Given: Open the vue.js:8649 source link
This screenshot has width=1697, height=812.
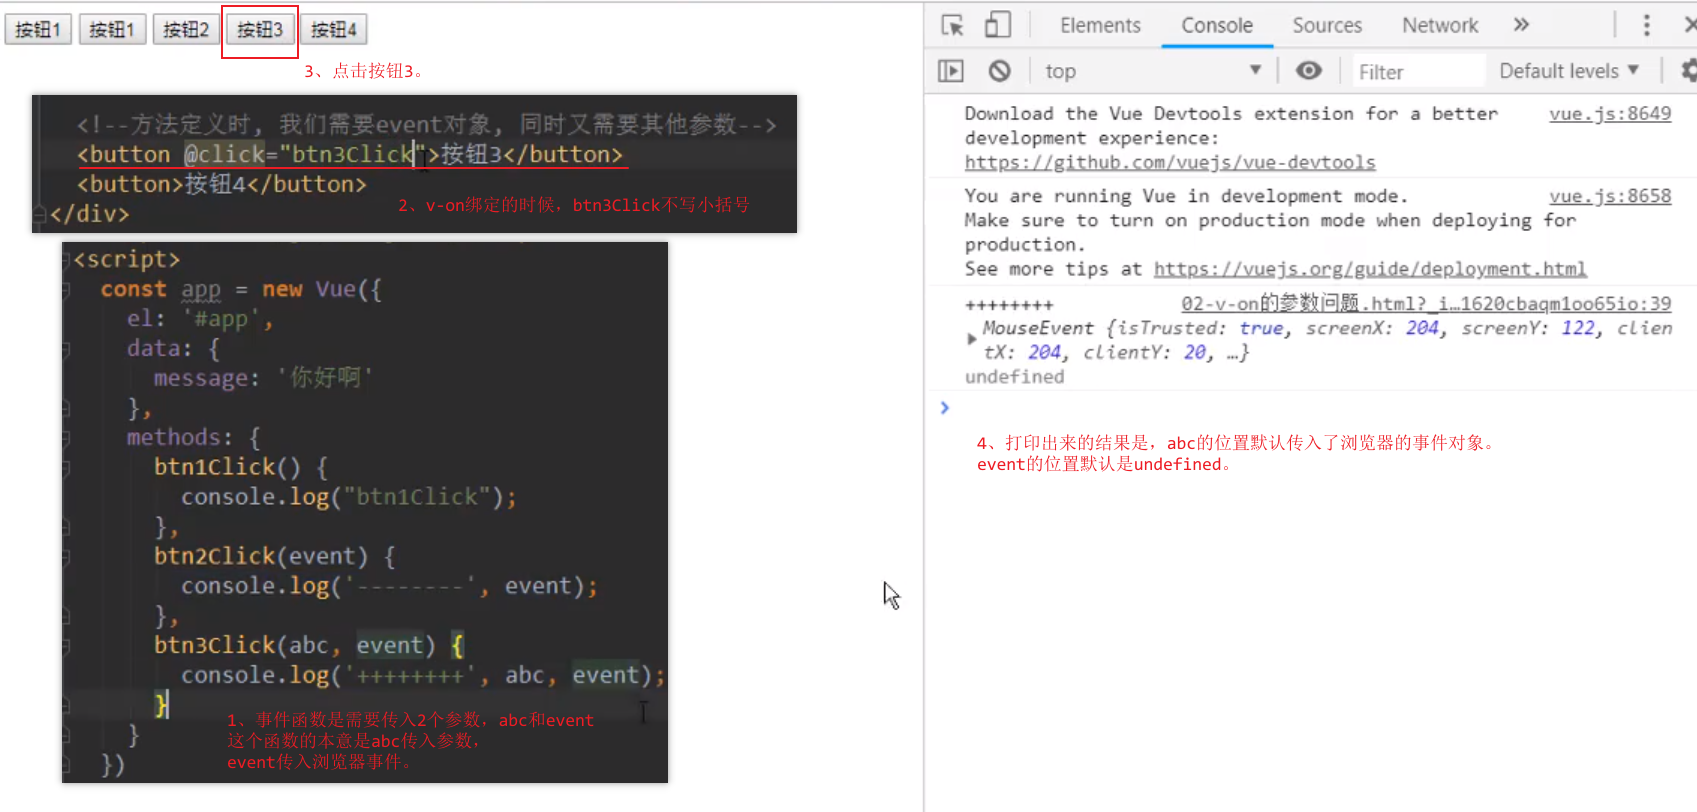Looking at the screenshot, I should click(1610, 113).
